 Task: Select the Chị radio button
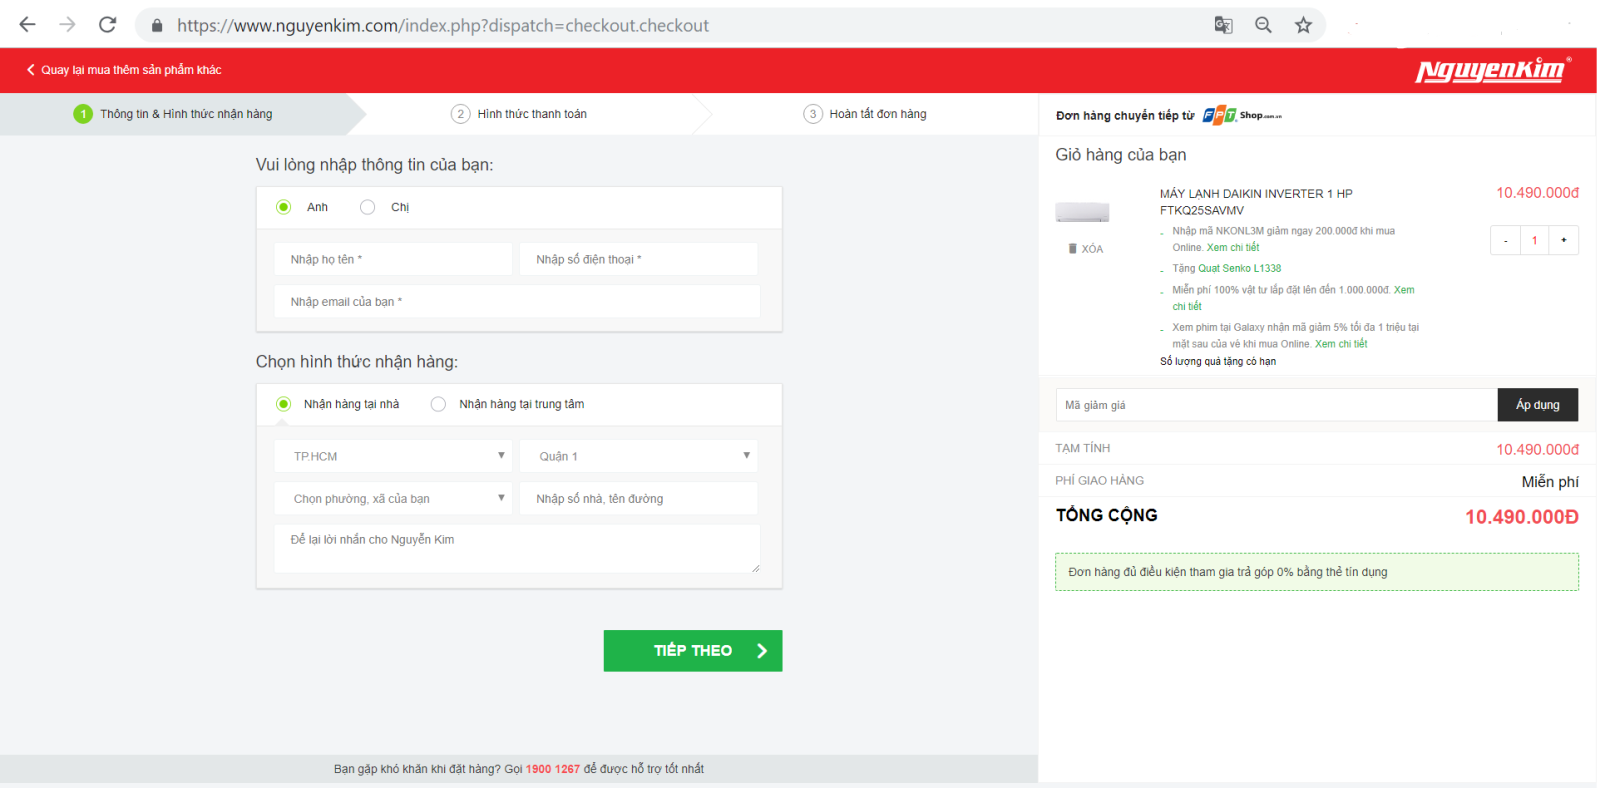click(368, 207)
